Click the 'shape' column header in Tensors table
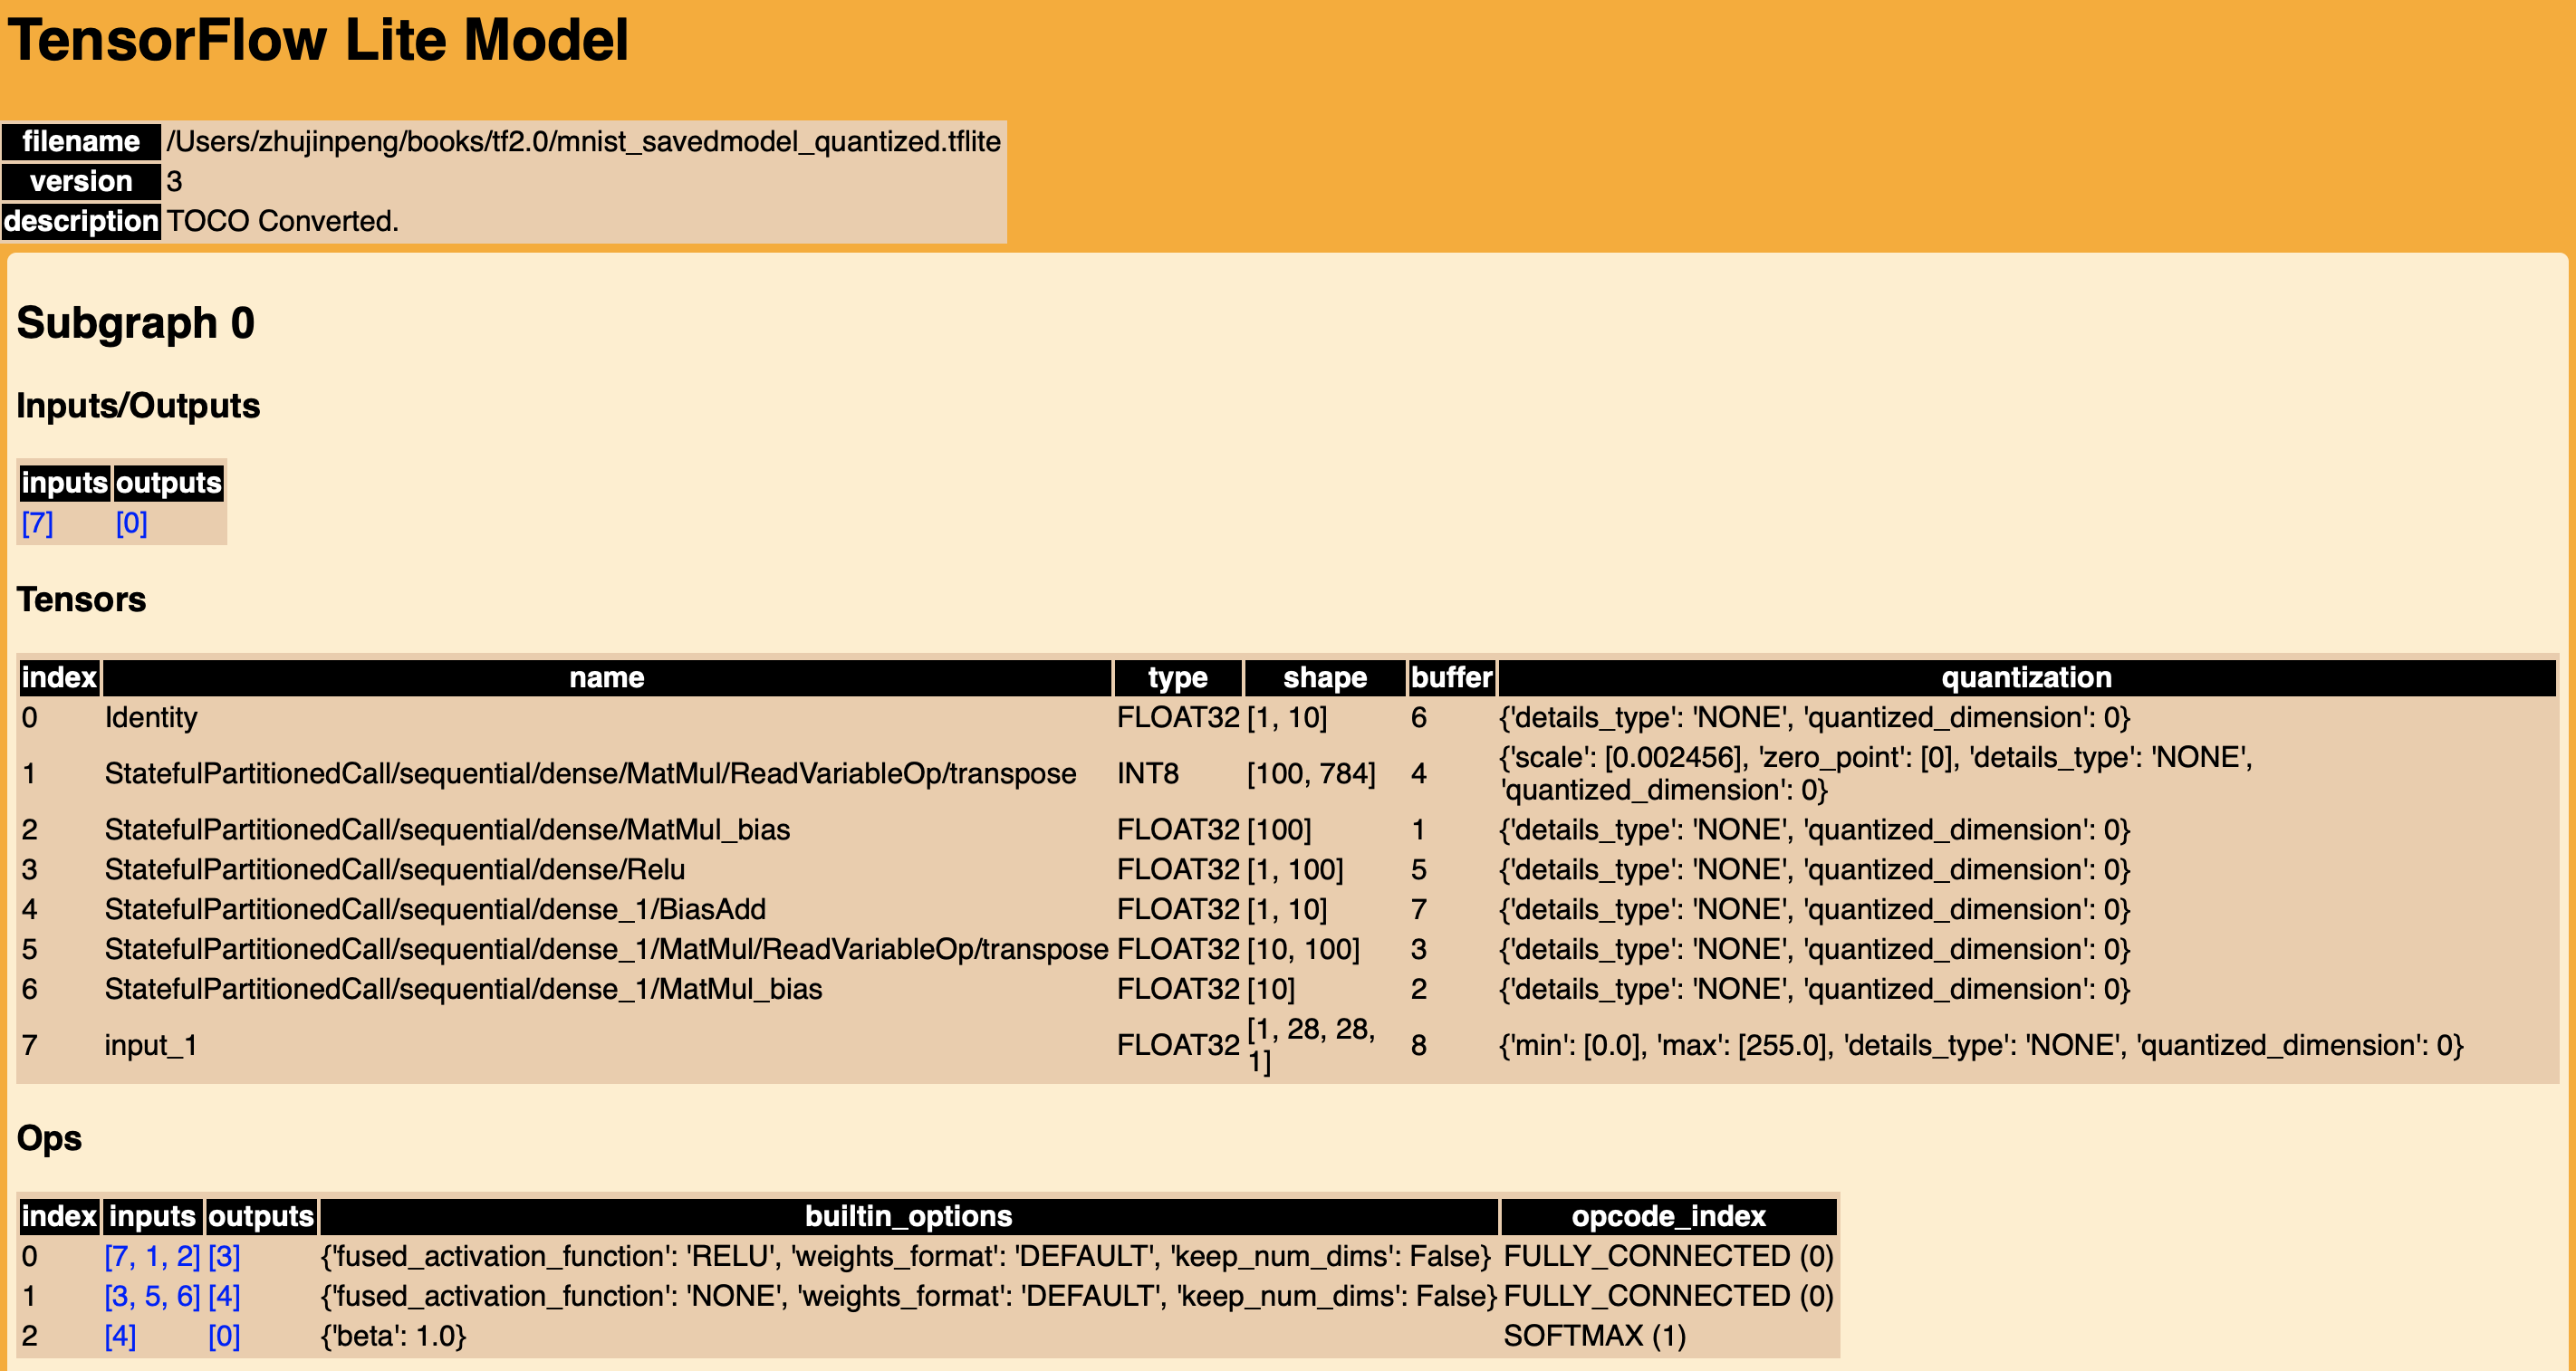2576x1371 pixels. coord(1325,678)
